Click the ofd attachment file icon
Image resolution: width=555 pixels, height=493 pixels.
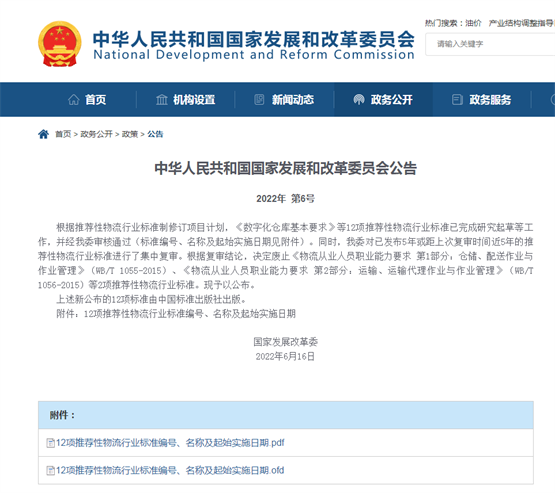51,471
